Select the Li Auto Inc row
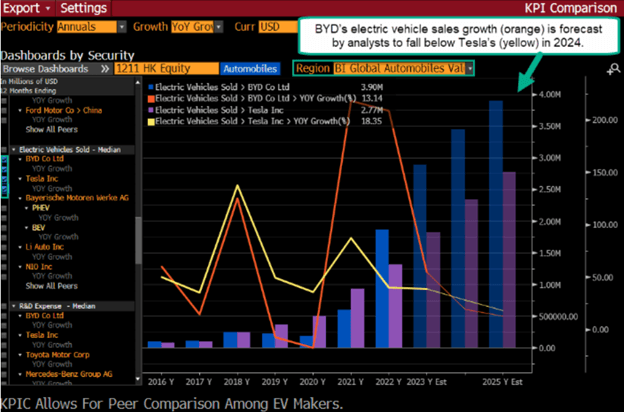Screen dimensions: 624x412 (x=45, y=247)
